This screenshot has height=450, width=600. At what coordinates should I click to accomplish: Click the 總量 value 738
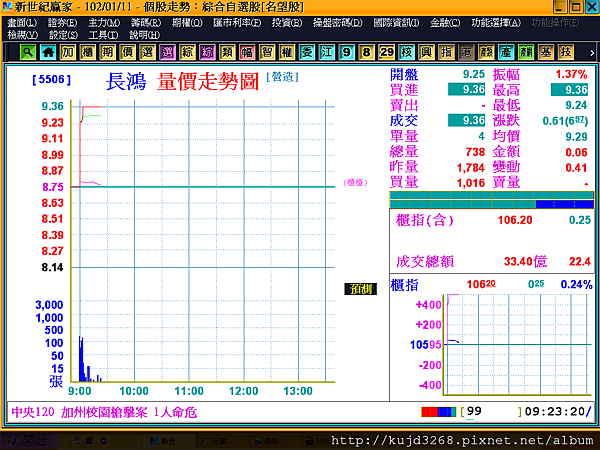point(475,152)
